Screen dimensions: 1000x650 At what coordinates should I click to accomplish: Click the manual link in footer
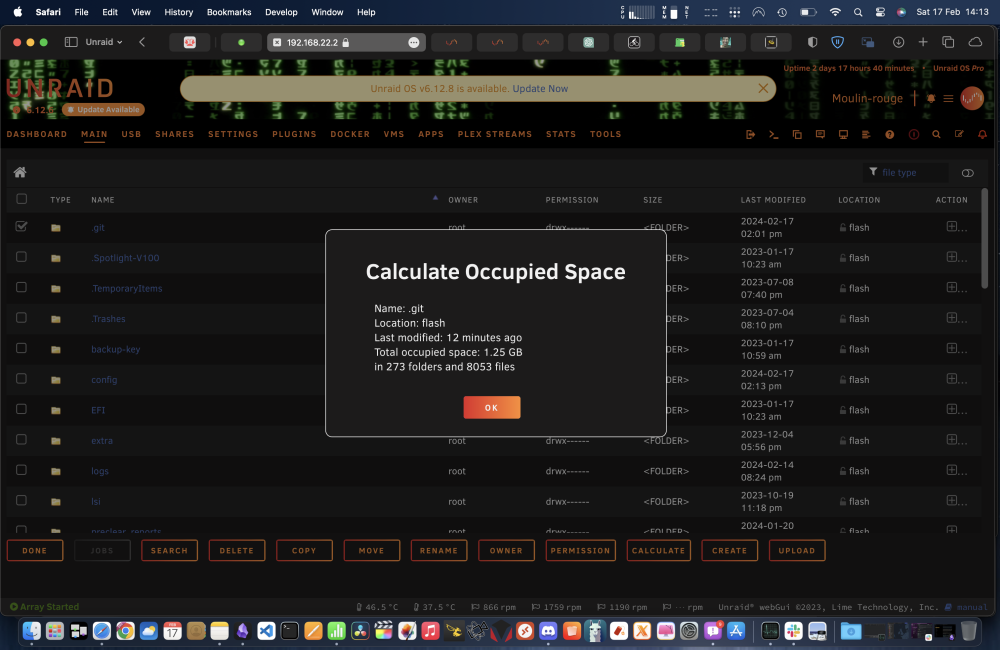[x=971, y=607]
